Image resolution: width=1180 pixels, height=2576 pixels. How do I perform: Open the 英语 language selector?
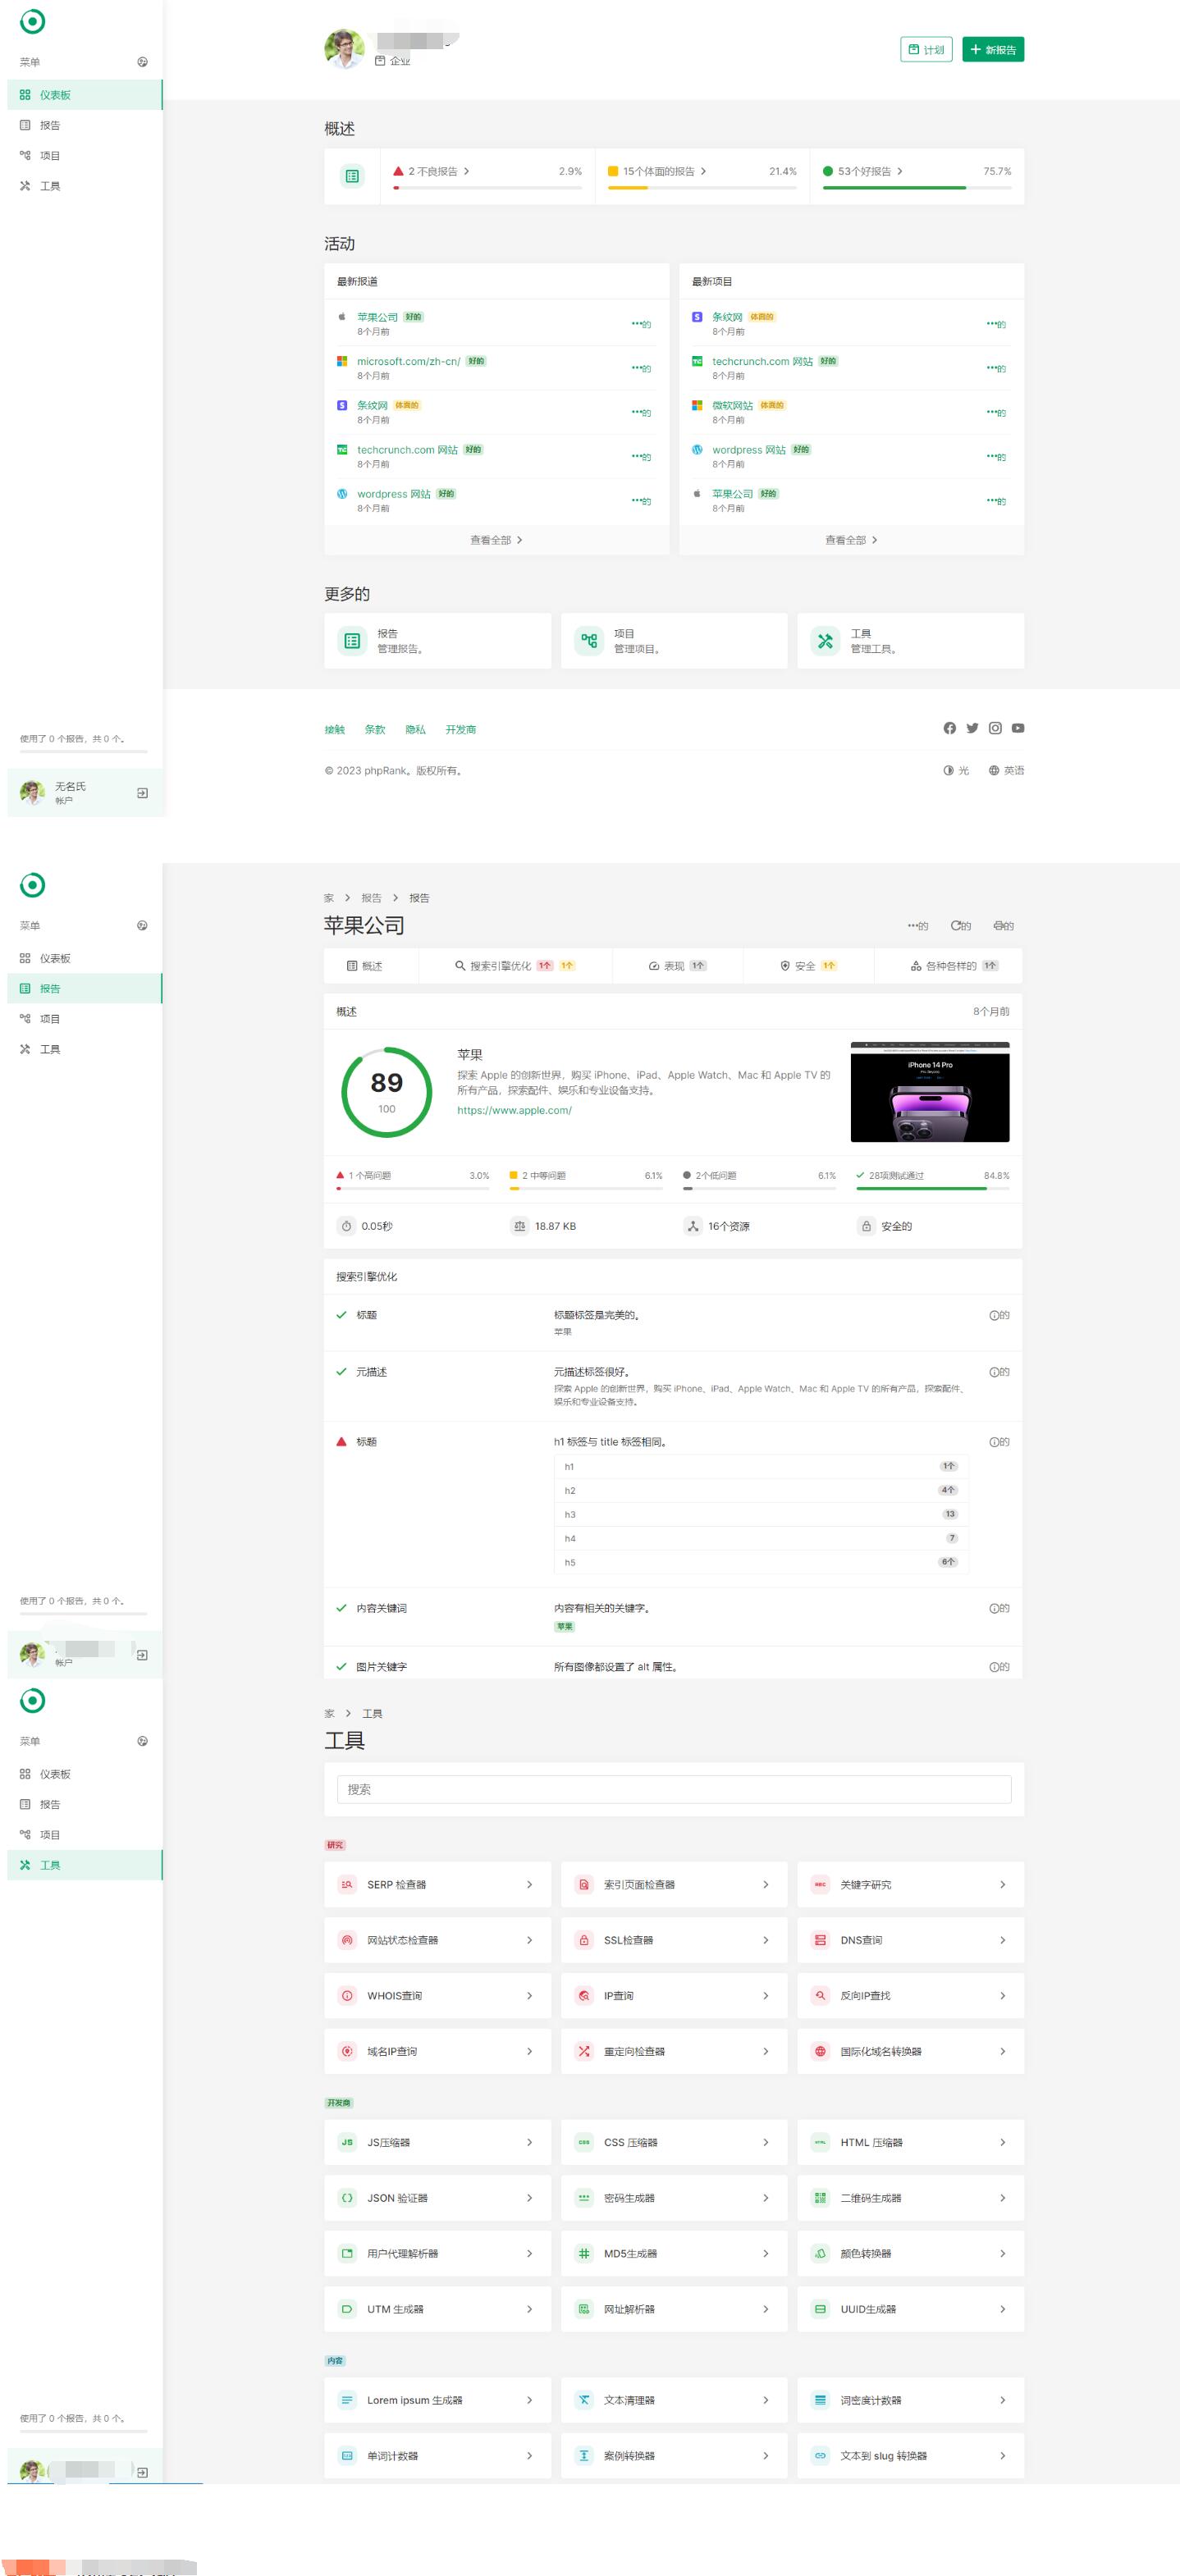click(1006, 771)
